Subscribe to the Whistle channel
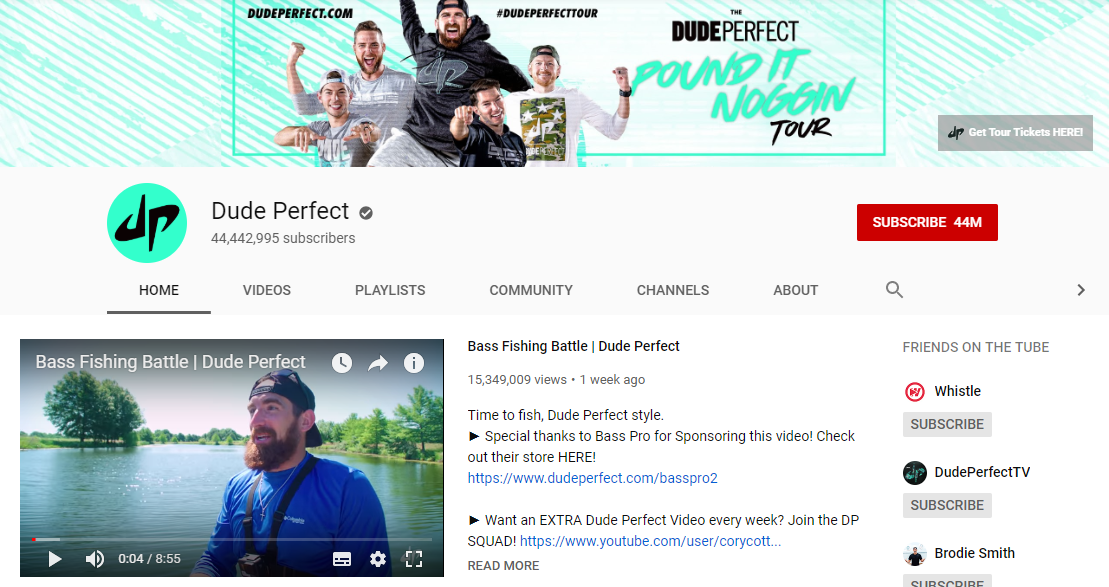This screenshot has height=587, width=1109. pos(947,424)
